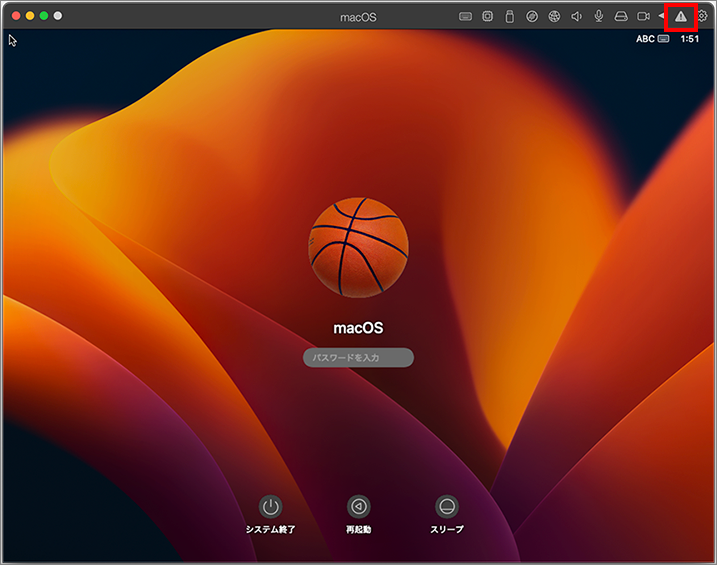
Task: Click the sound speaker icon
Action: coord(576,17)
